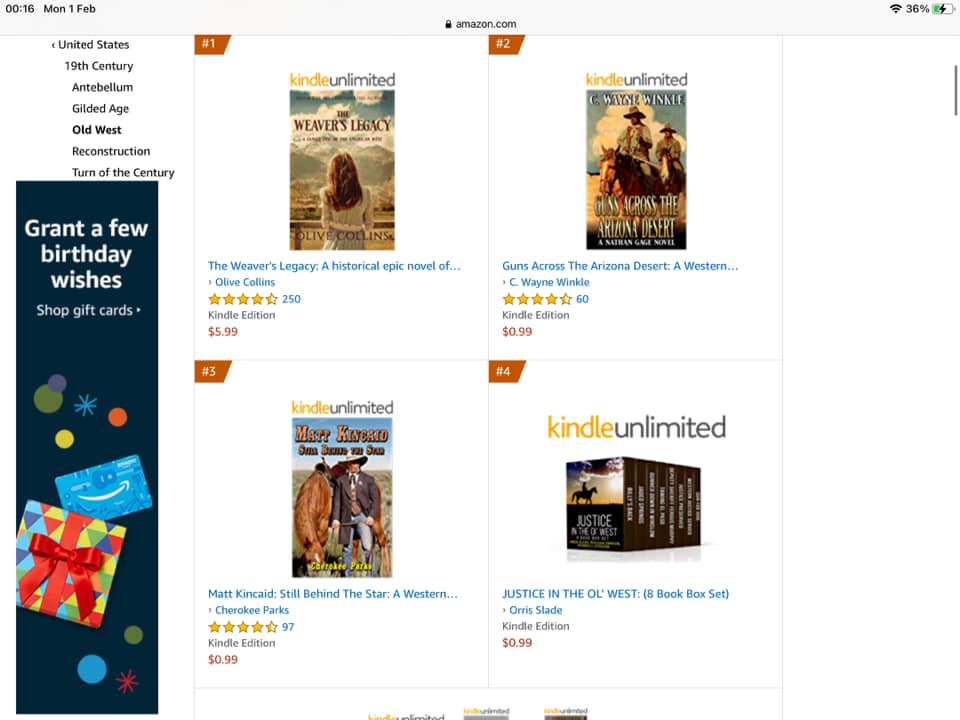960x720 pixels.
Task: Tap kindleunlimited logo above Justice box set
Action: (x=636, y=427)
